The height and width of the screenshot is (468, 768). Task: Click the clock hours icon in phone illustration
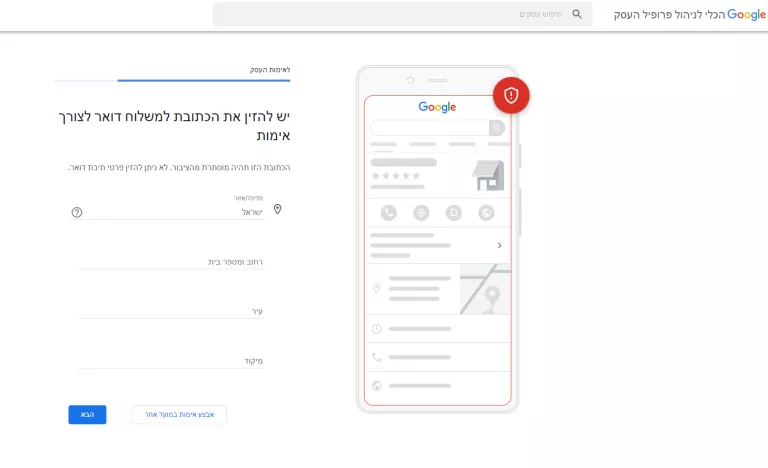click(377, 329)
